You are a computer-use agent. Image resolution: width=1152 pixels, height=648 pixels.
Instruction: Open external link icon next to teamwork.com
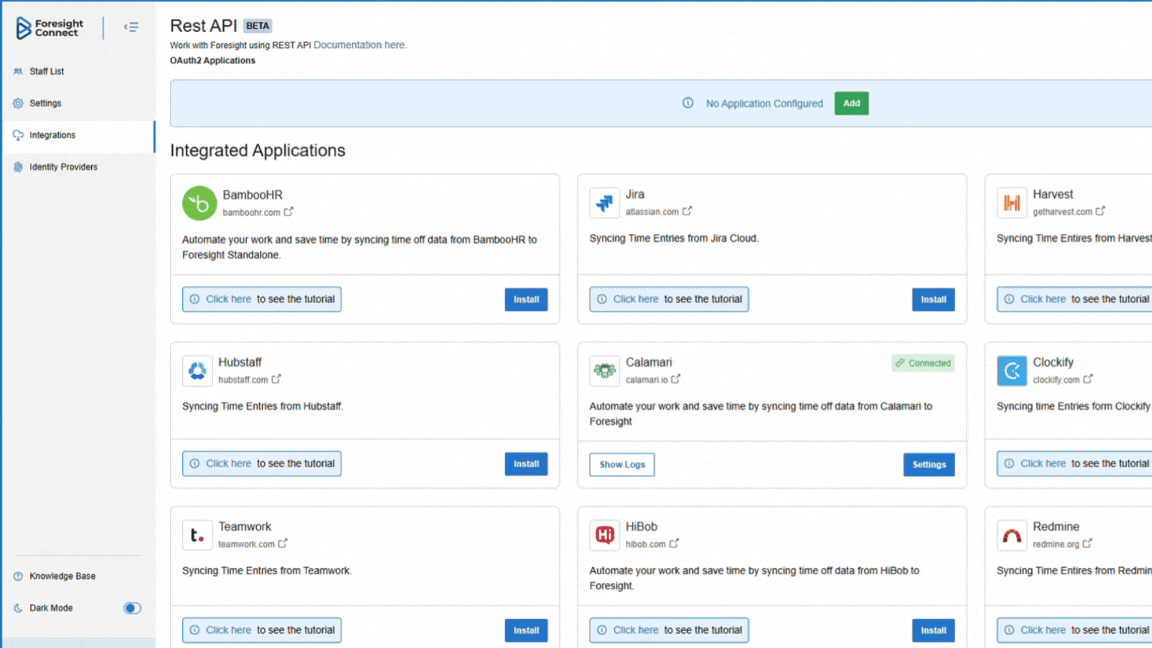pos(283,544)
